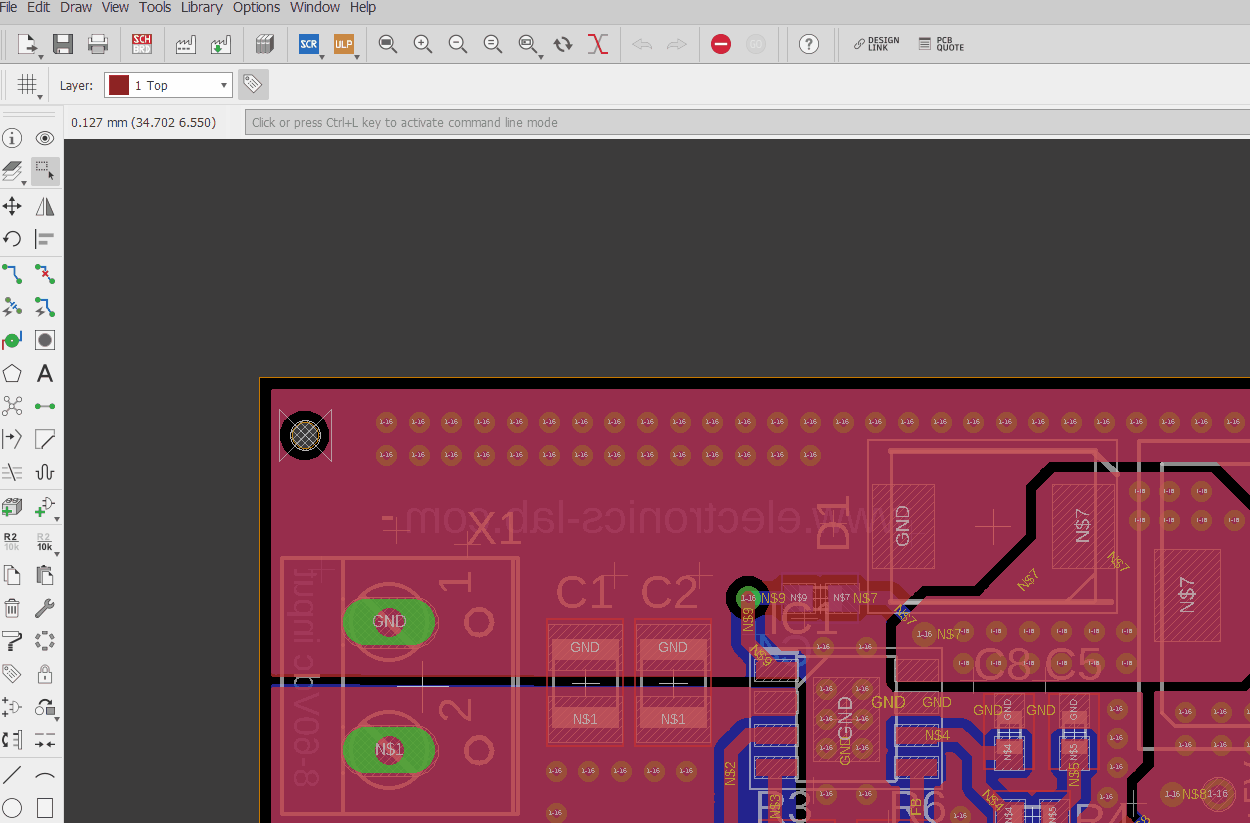Select the Miter corner tool

pos(45,439)
